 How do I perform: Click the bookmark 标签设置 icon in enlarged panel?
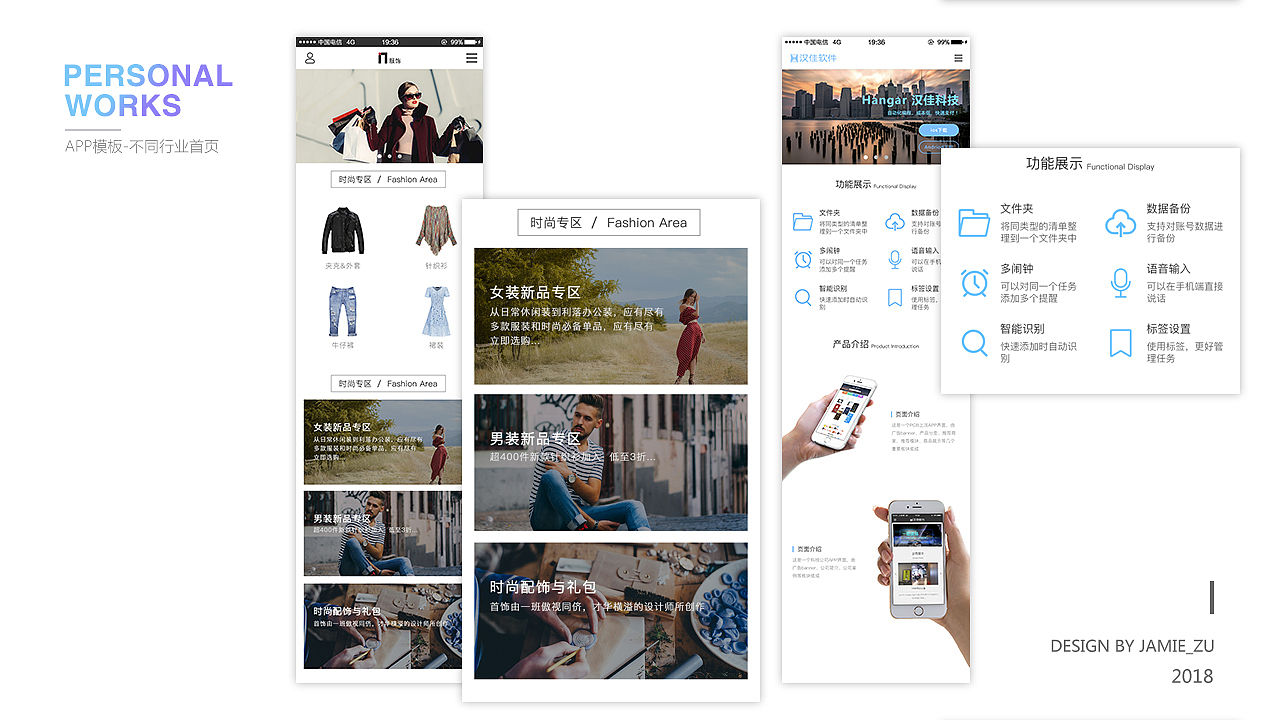[x=1120, y=343]
